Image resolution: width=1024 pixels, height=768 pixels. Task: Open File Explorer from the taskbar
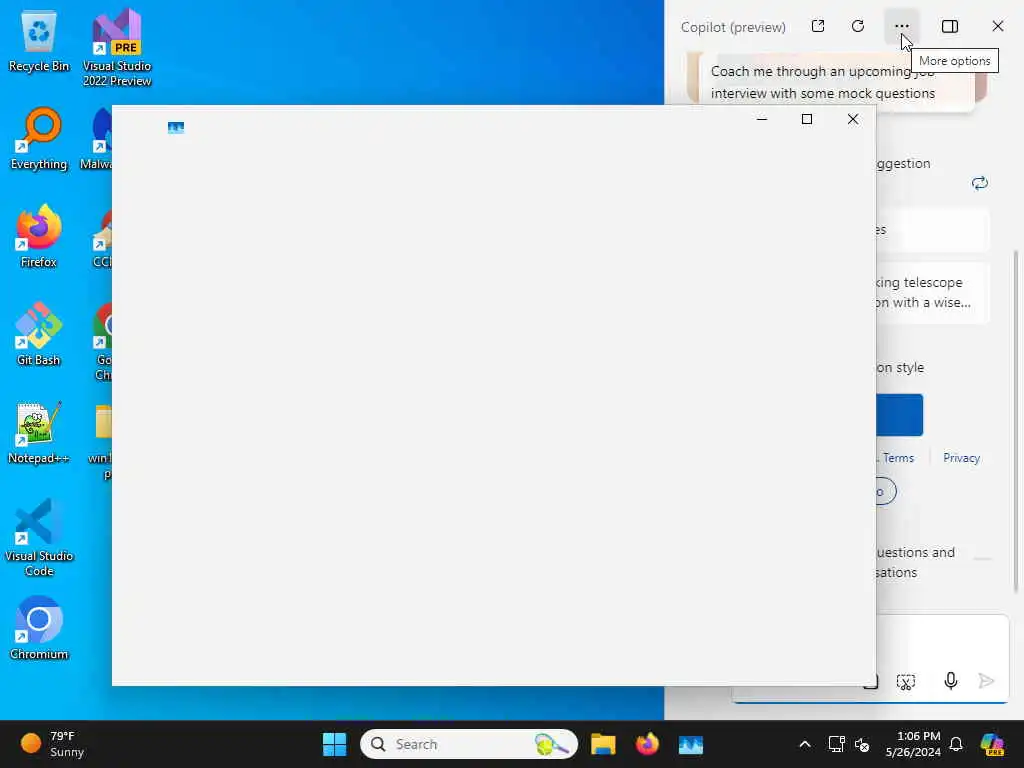coord(603,744)
